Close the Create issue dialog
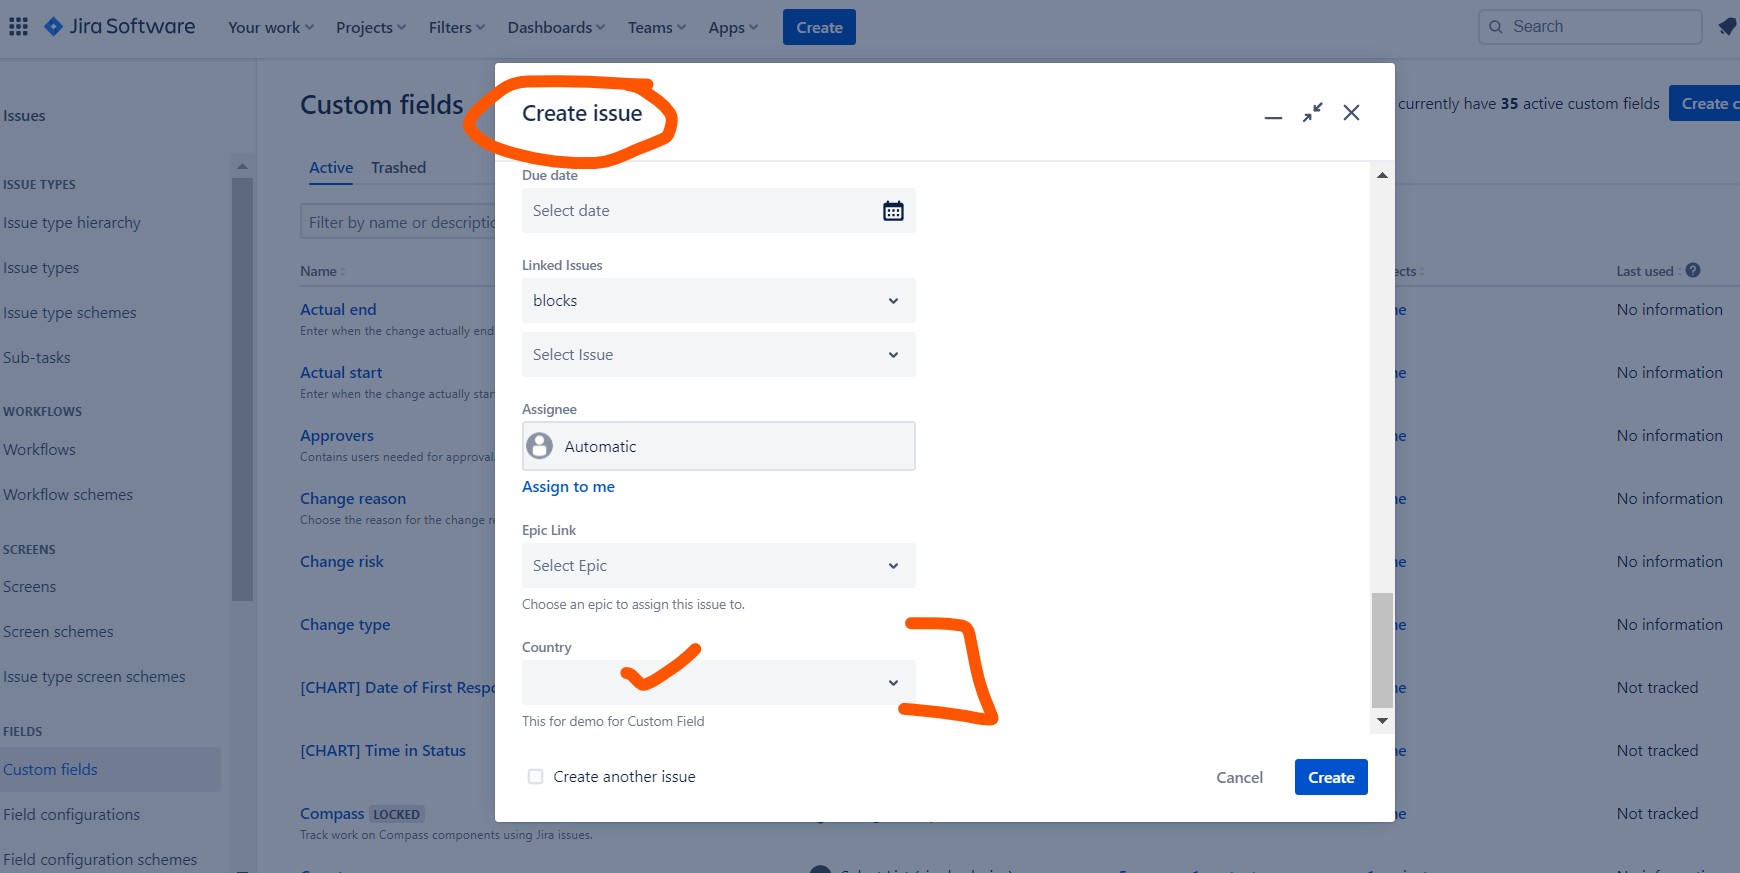Viewport: 1740px width, 873px height. coord(1351,113)
